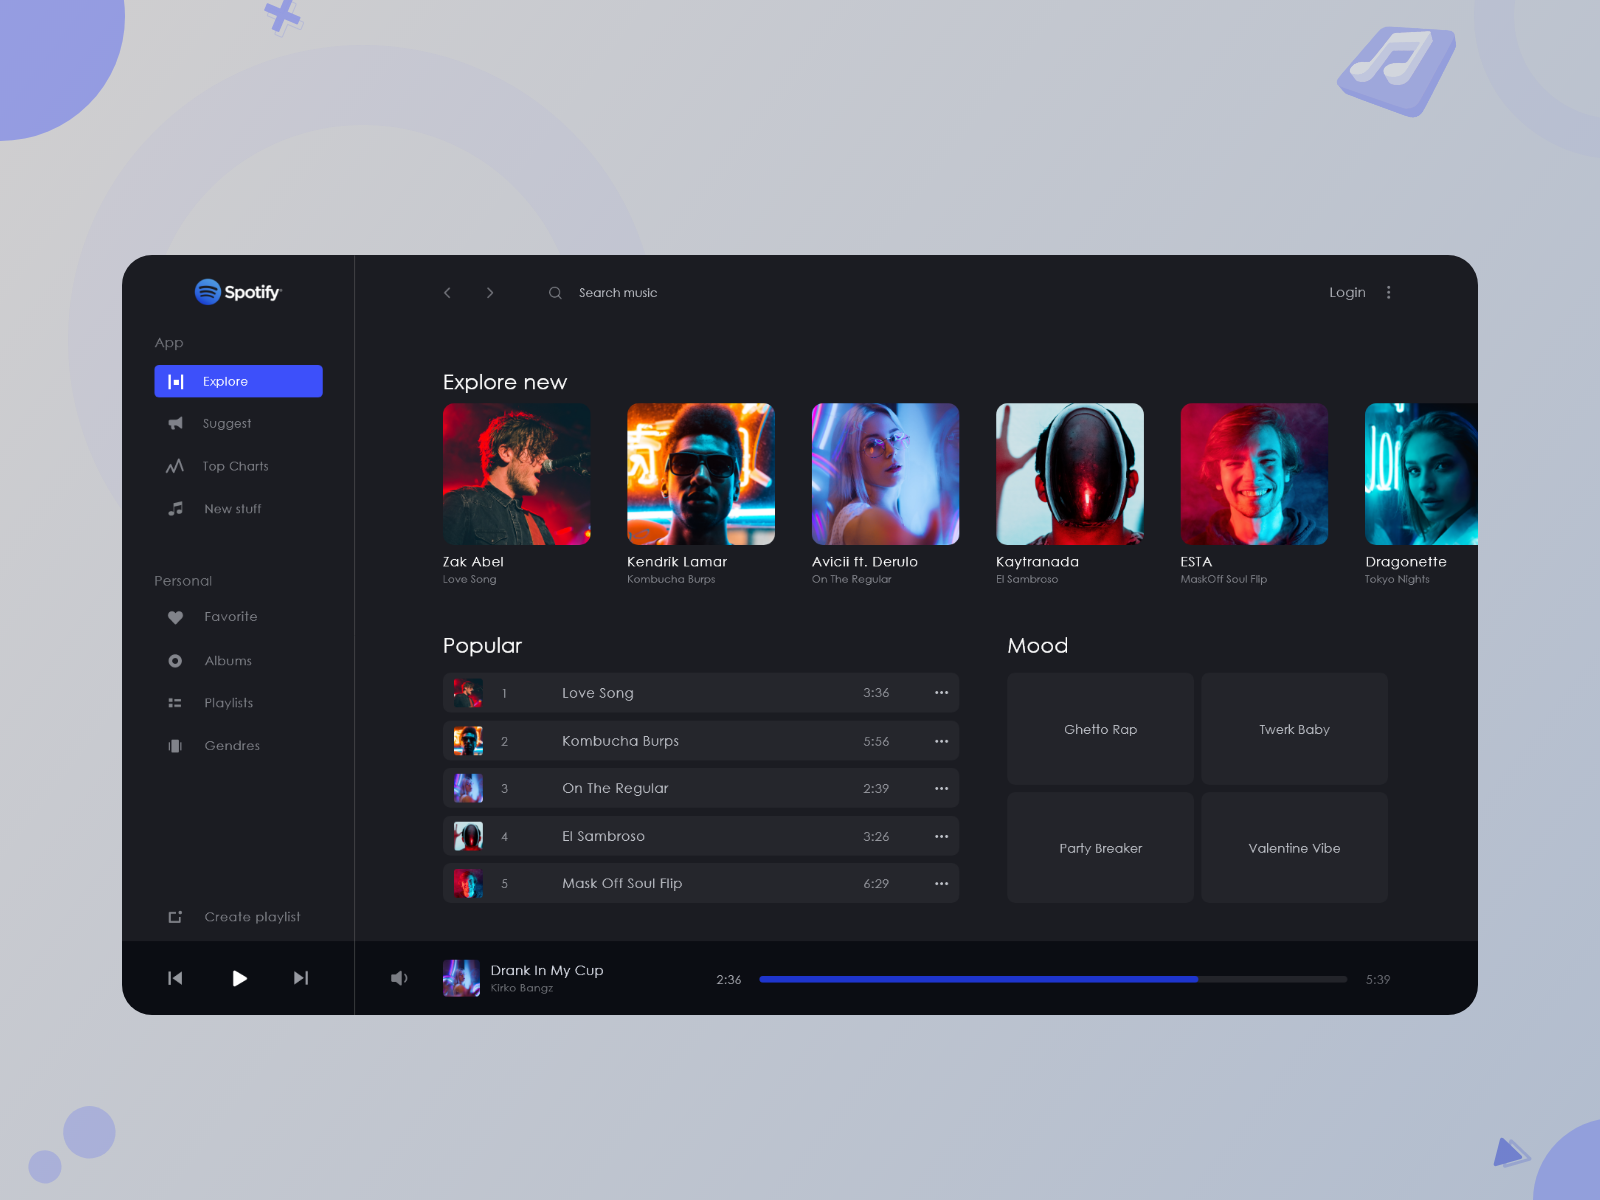This screenshot has height=1200, width=1600.
Task: Click the Tokyo Nights subtitle
Action: (1397, 579)
